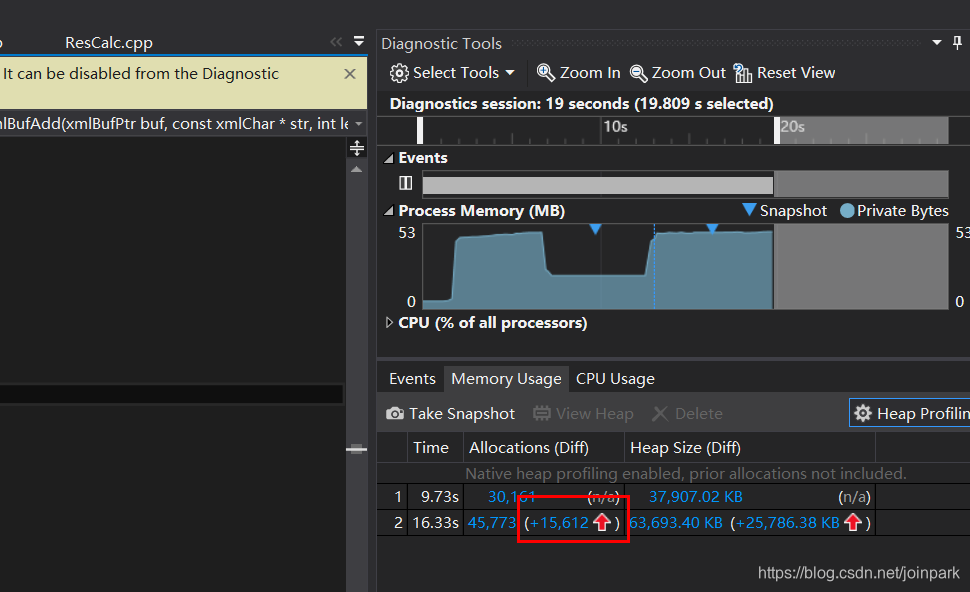Open the +25,786.38 KB heap diff
Viewport: 970px width, 592px height.
coord(788,523)
